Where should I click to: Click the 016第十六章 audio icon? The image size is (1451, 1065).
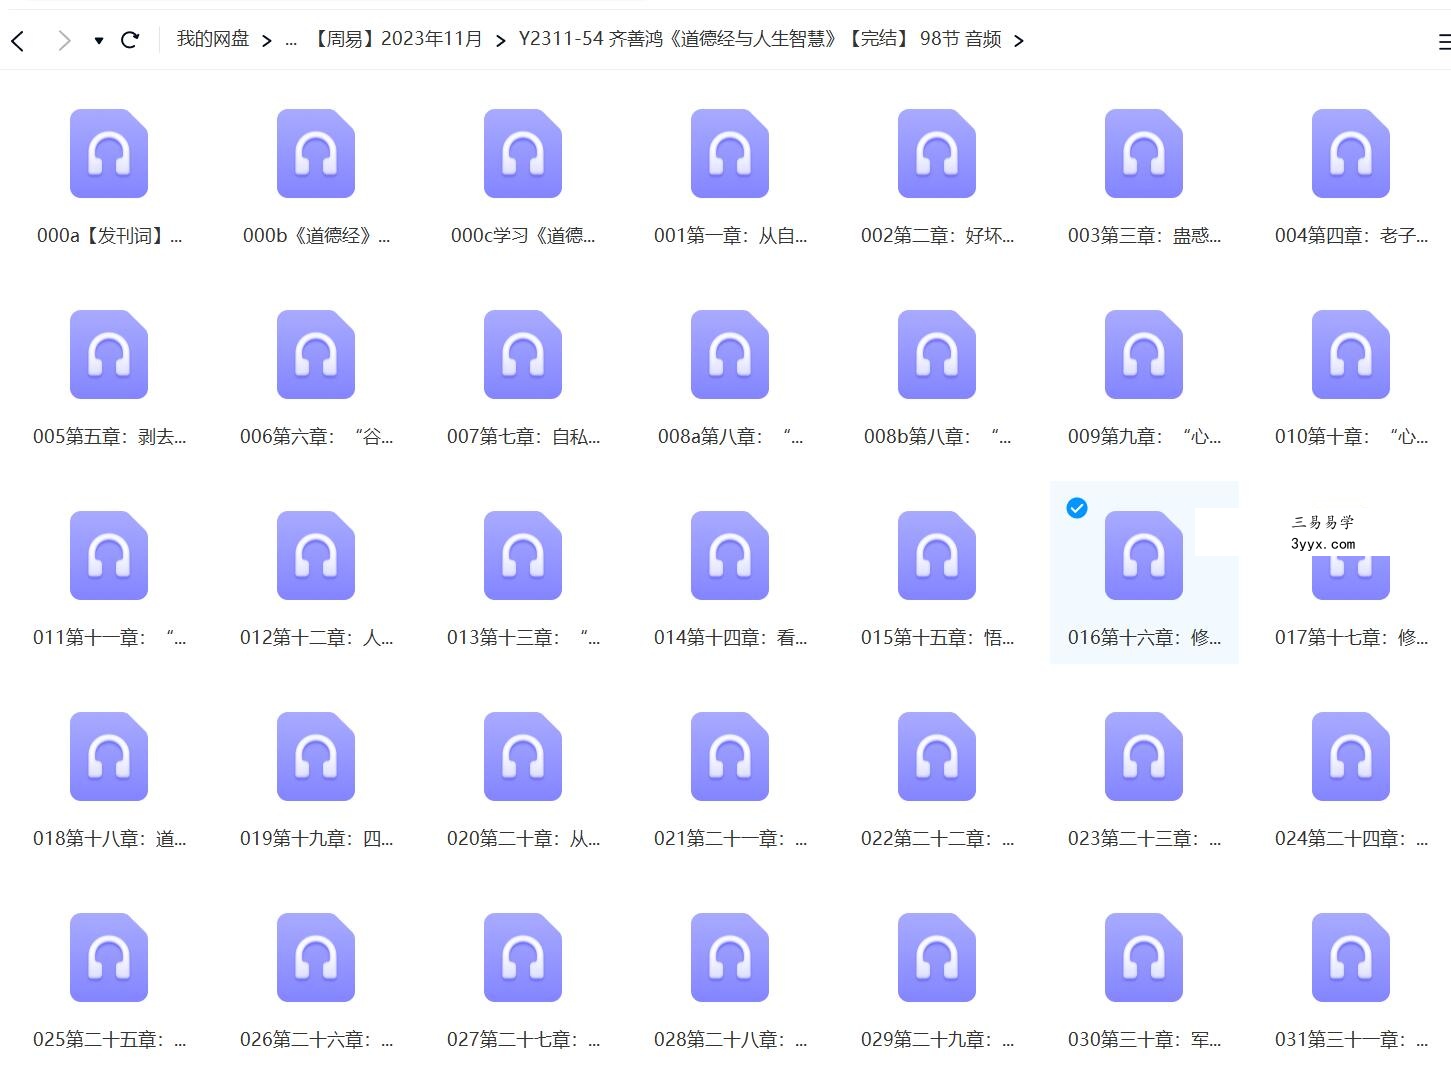tap(1144, 555)
